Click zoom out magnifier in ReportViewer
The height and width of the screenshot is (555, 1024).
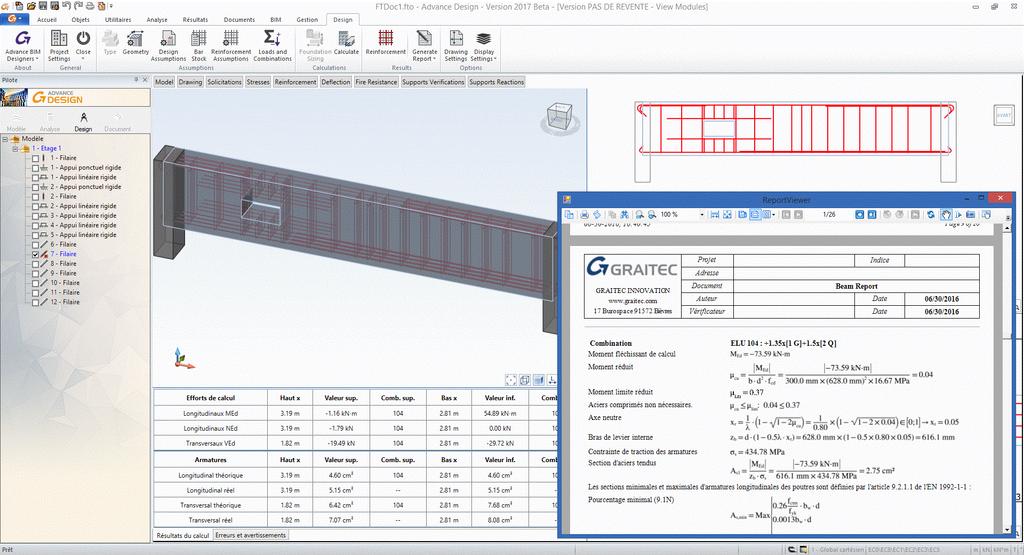click(652, 214)
